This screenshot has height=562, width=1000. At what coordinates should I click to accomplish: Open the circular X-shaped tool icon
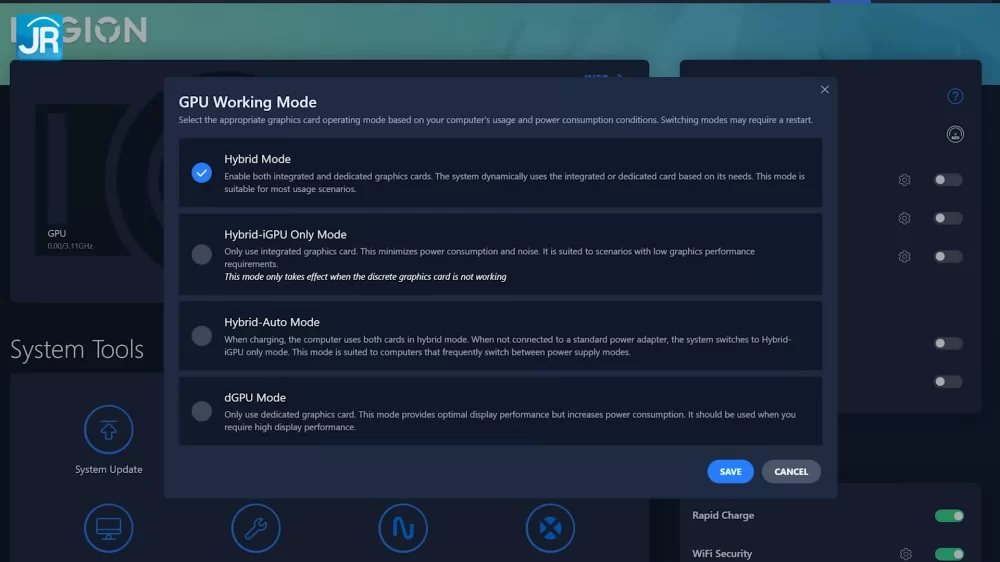pyautogui.click(x=550, y=528)
